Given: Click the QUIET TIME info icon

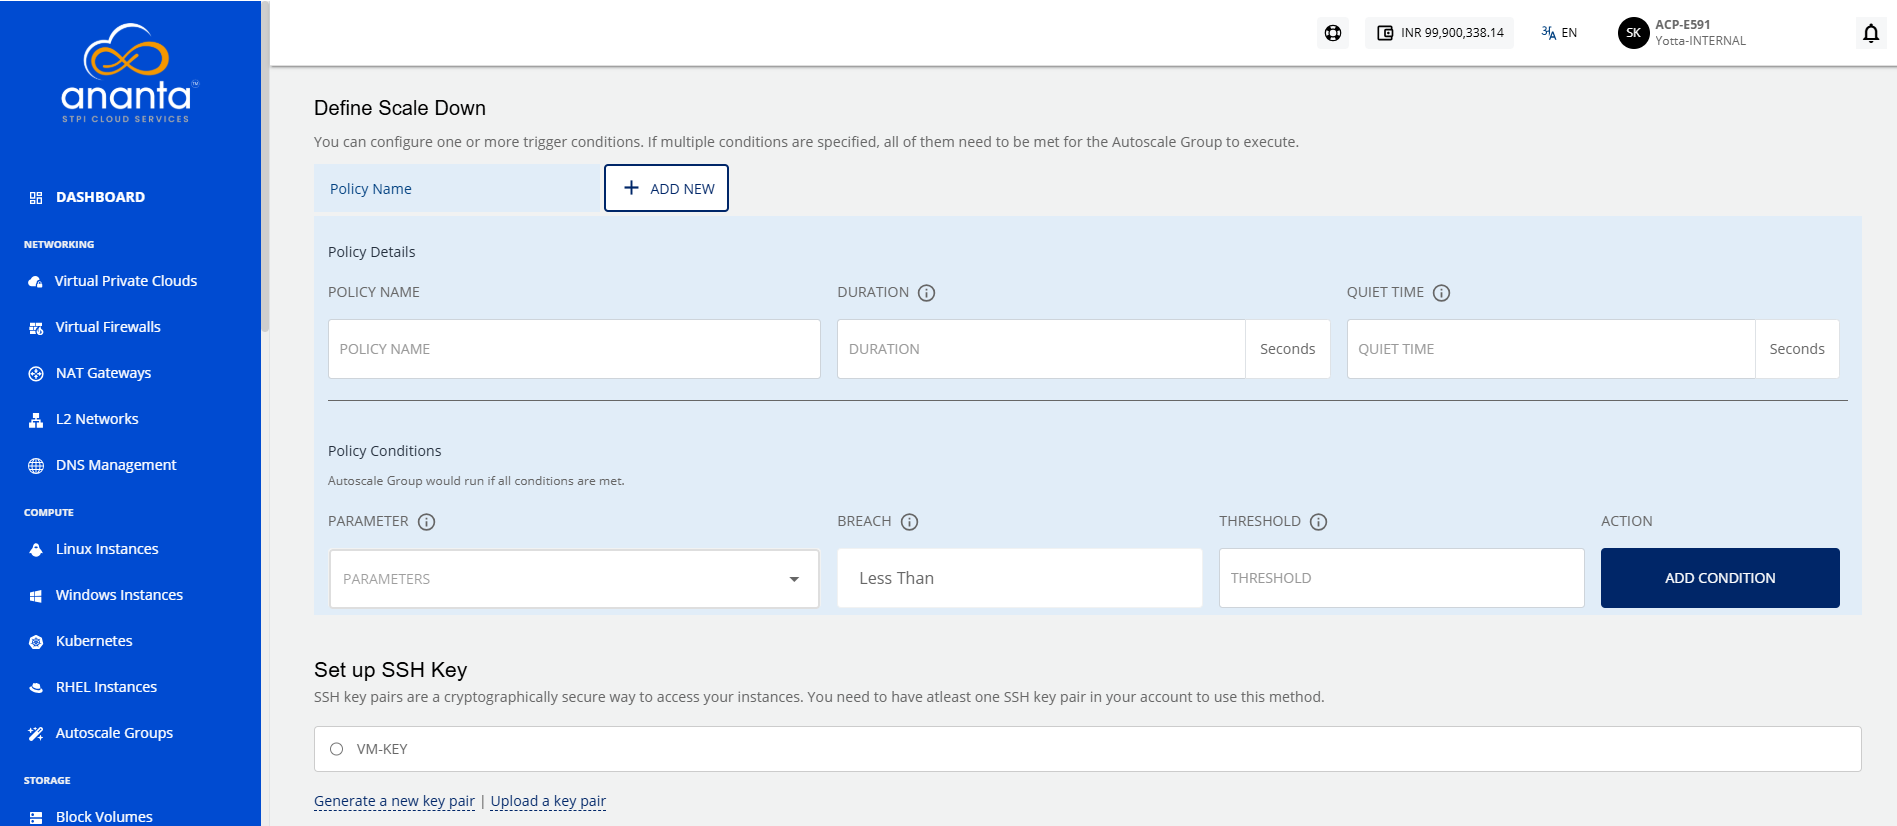Looking at the screenshot, I should [x=1441, y=293].
